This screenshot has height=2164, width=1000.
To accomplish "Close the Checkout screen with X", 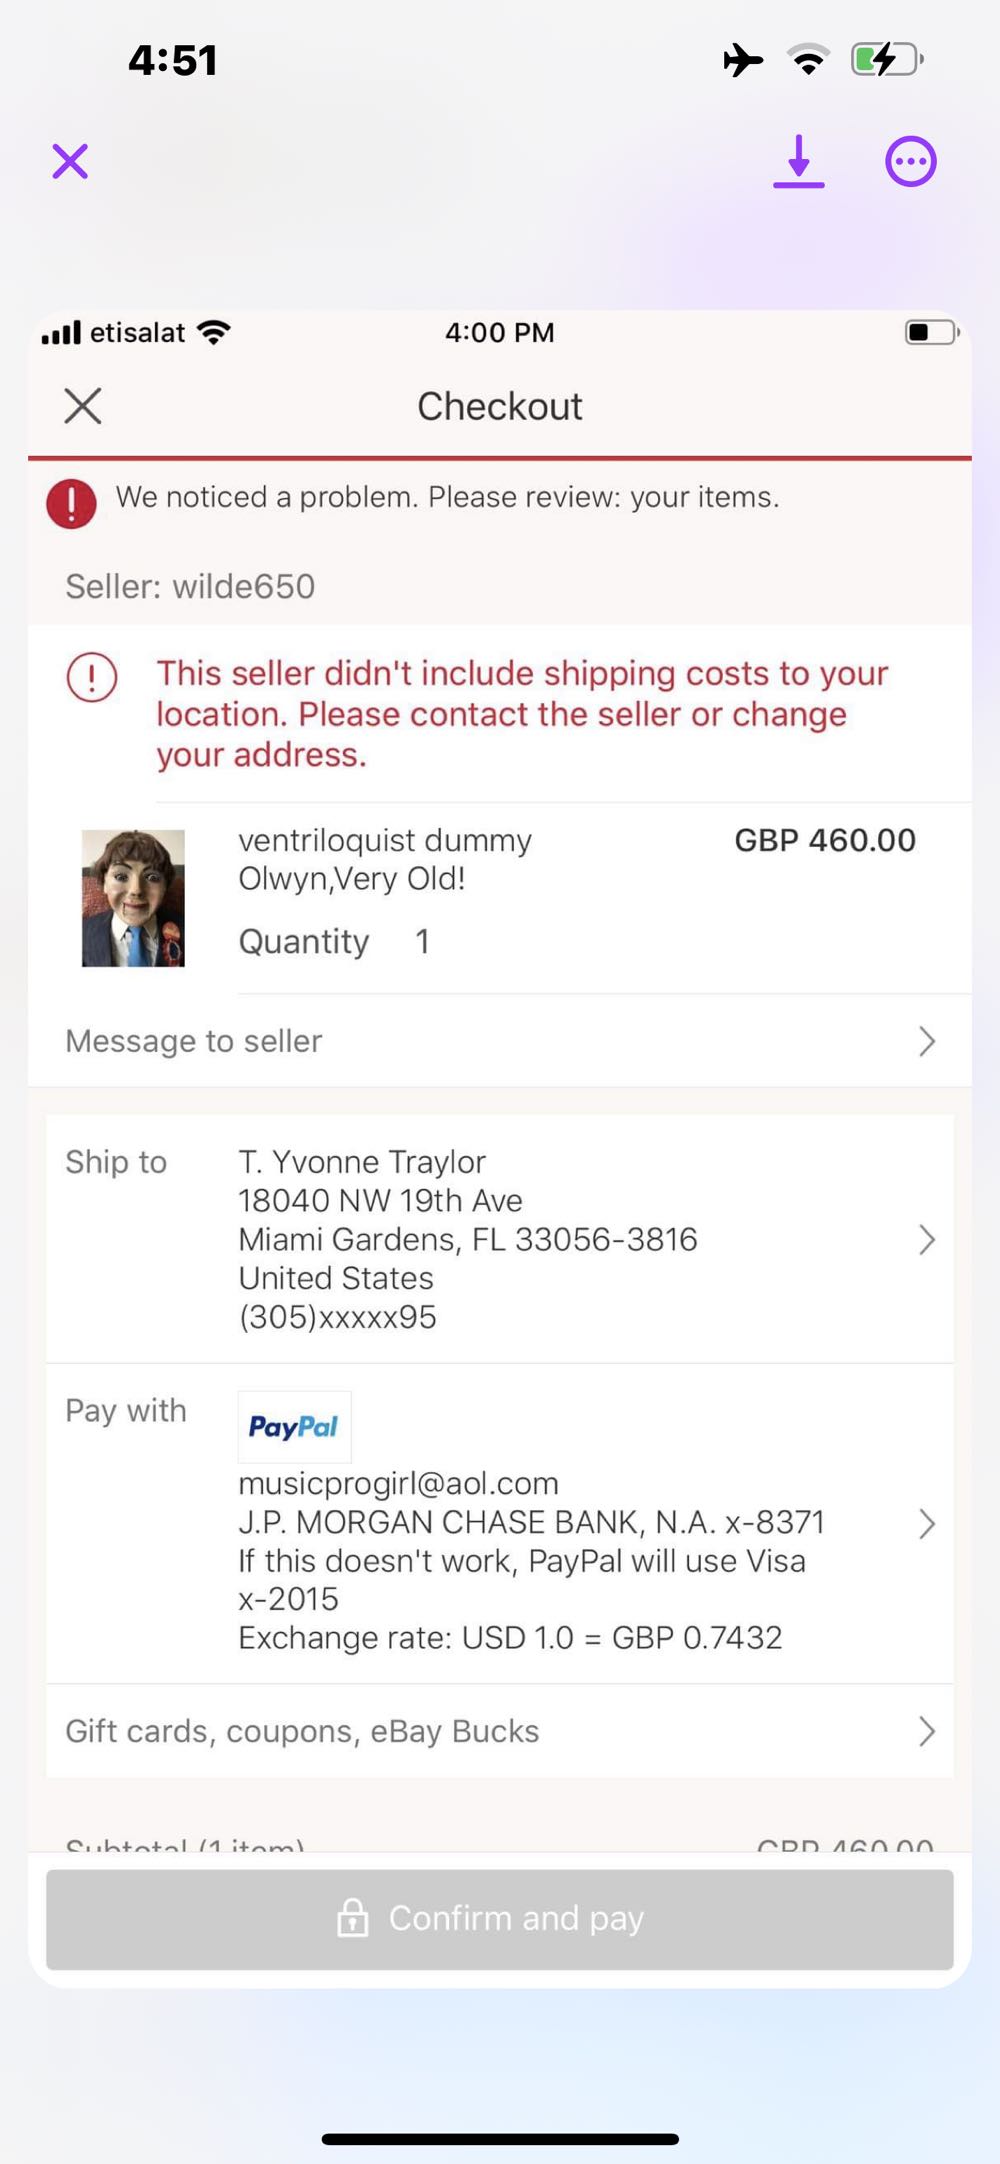I will click(83, 406).
